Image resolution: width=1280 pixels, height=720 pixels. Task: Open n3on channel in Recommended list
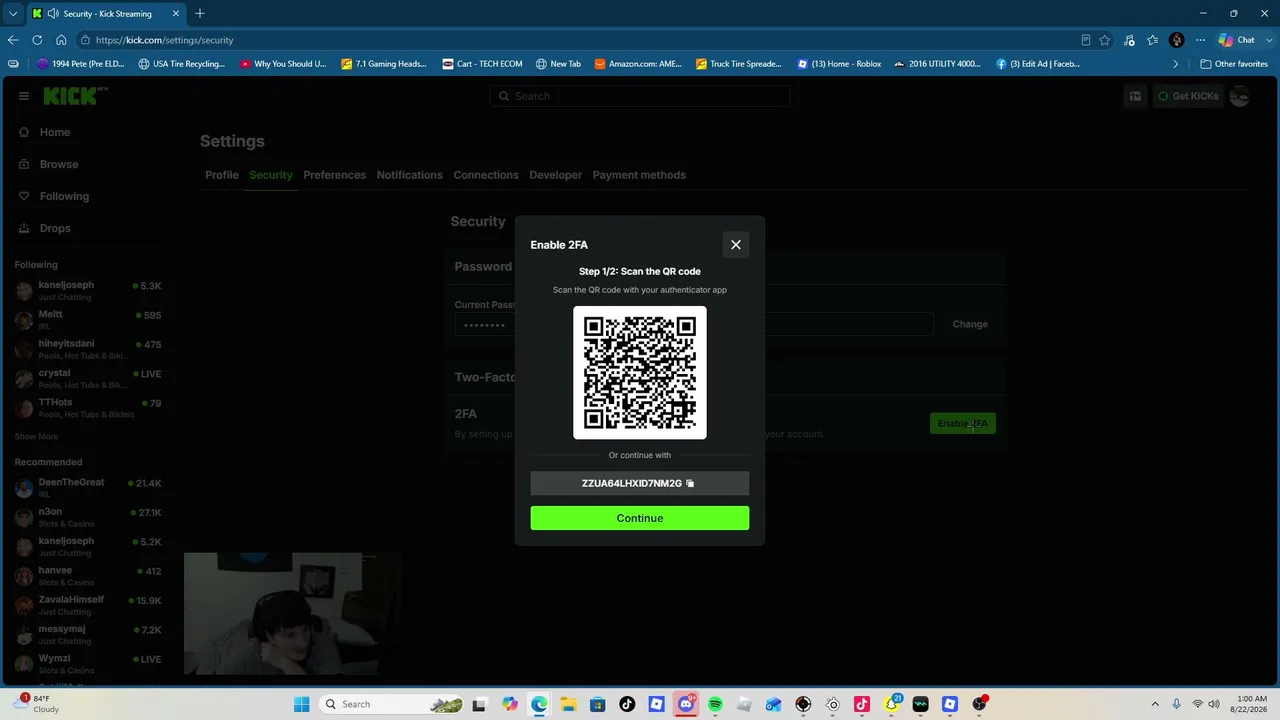[88, 516]
